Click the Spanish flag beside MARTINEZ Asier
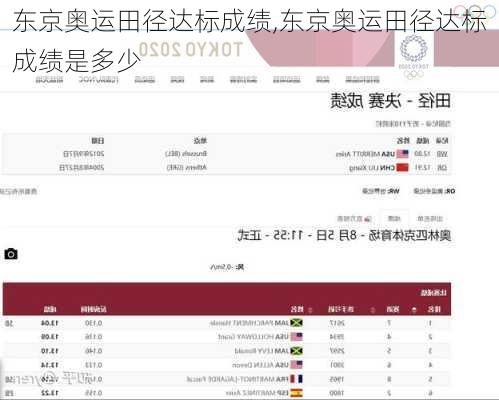The height and width of the screenshot is (400, 499). tap(296, 393)
